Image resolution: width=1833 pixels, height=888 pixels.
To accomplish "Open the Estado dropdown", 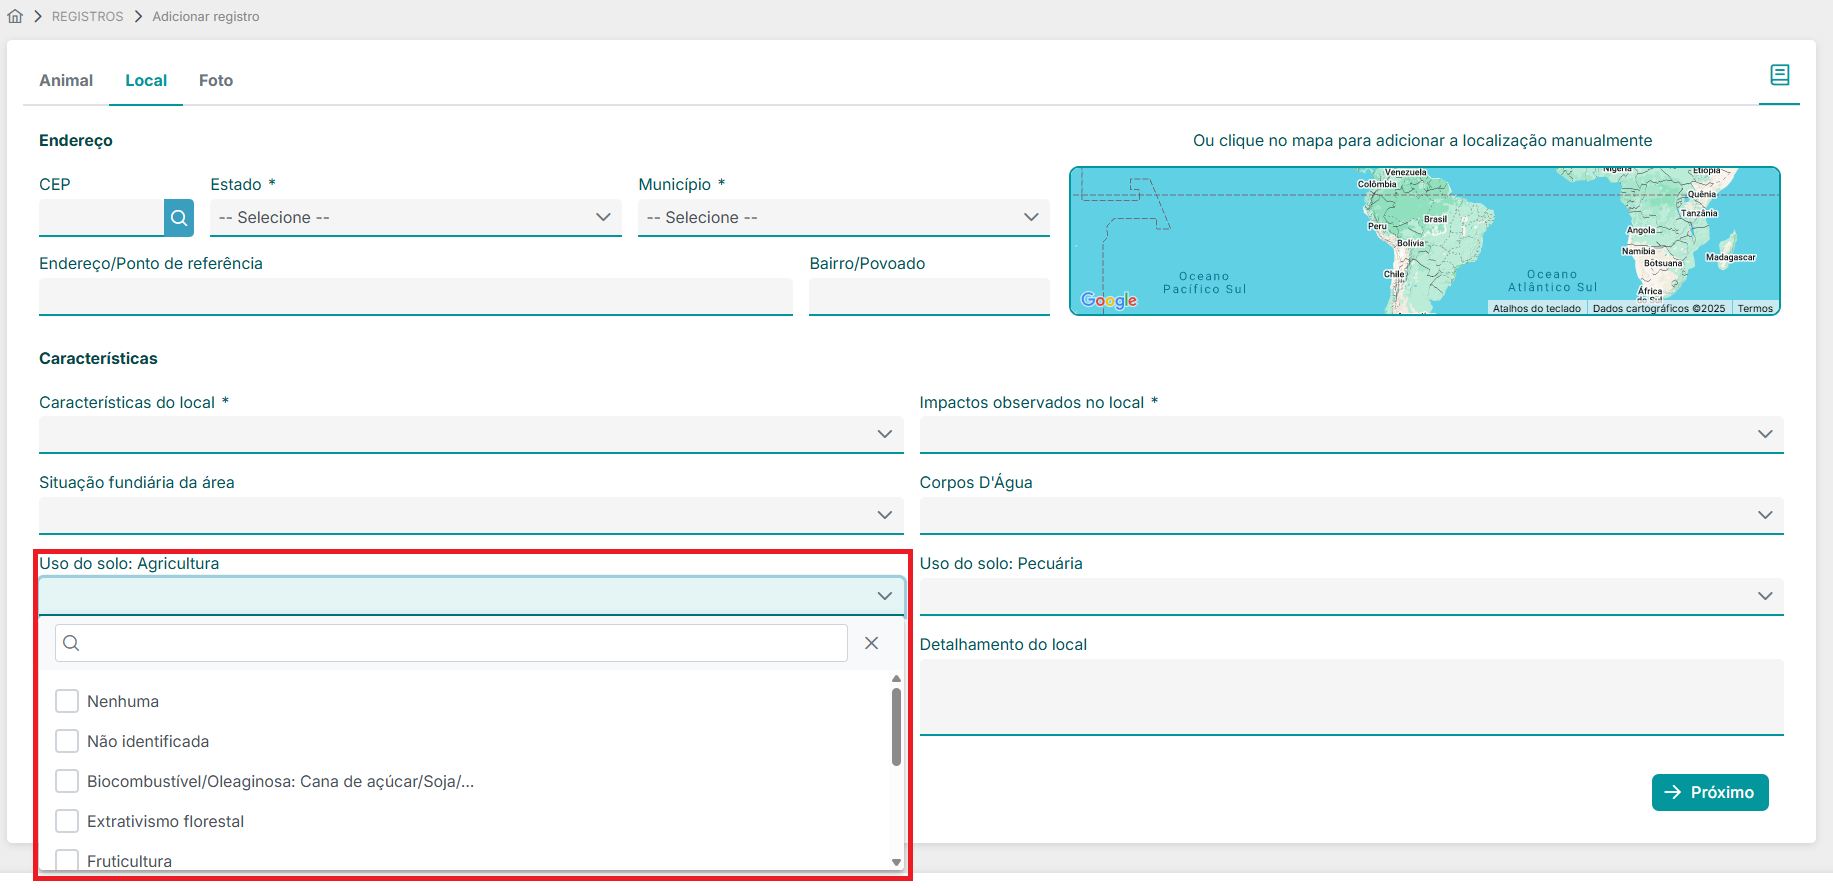I will tap(415, 218).
